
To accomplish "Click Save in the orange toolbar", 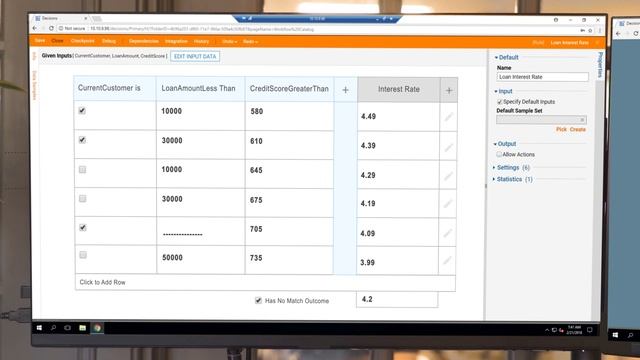I will click(40, 40).
